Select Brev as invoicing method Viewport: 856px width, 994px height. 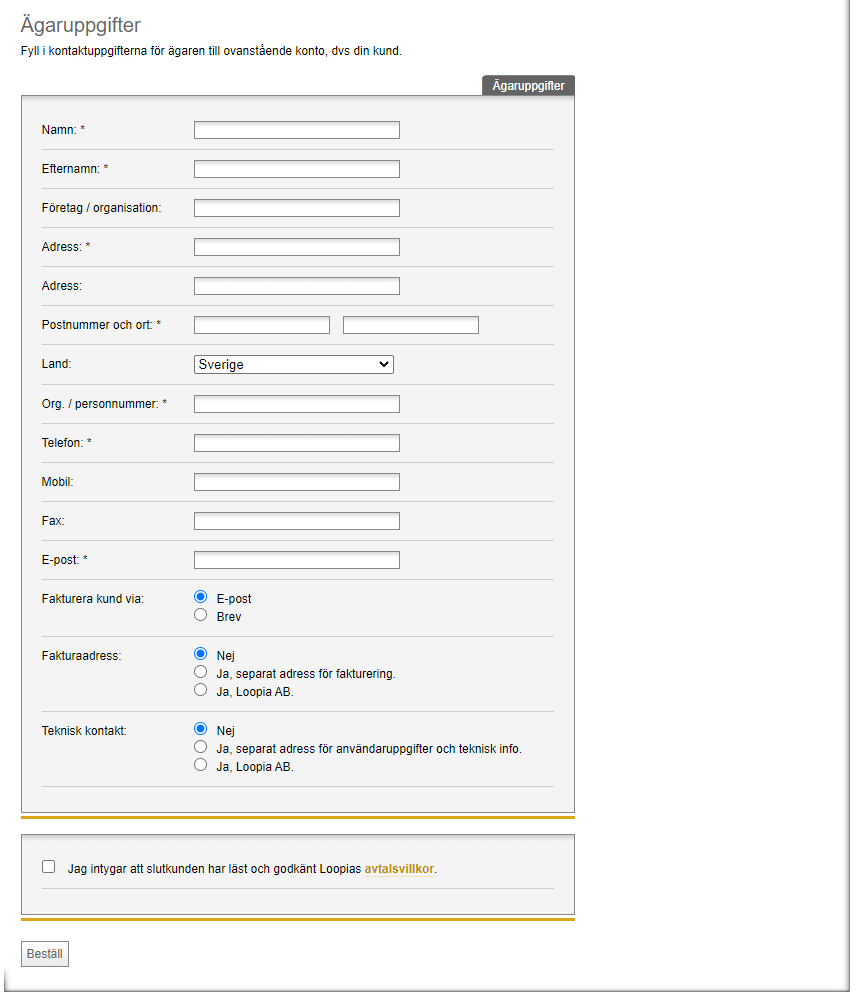tap(200, 615)
